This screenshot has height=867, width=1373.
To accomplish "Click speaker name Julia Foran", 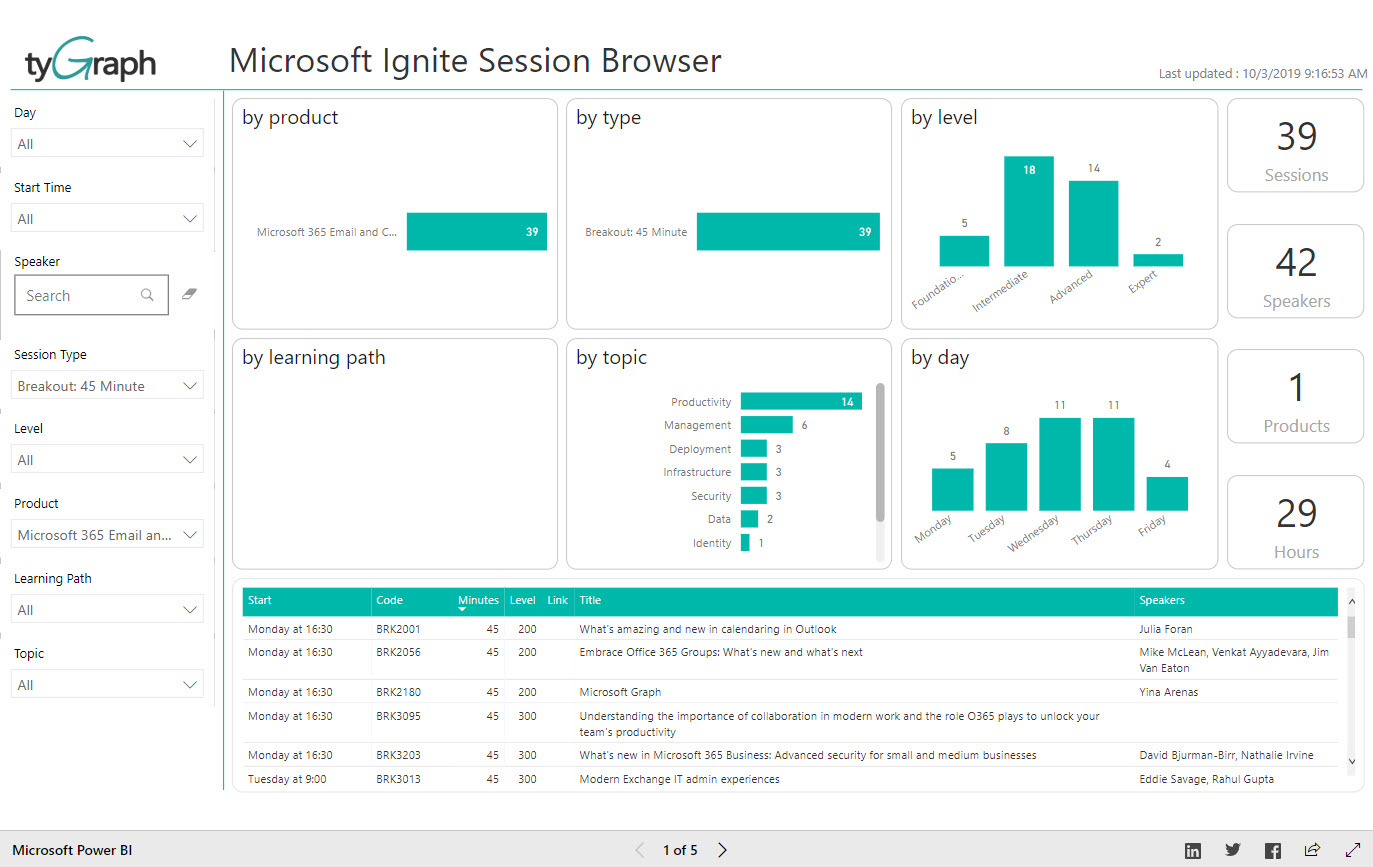I will (x=1165, y=629).
